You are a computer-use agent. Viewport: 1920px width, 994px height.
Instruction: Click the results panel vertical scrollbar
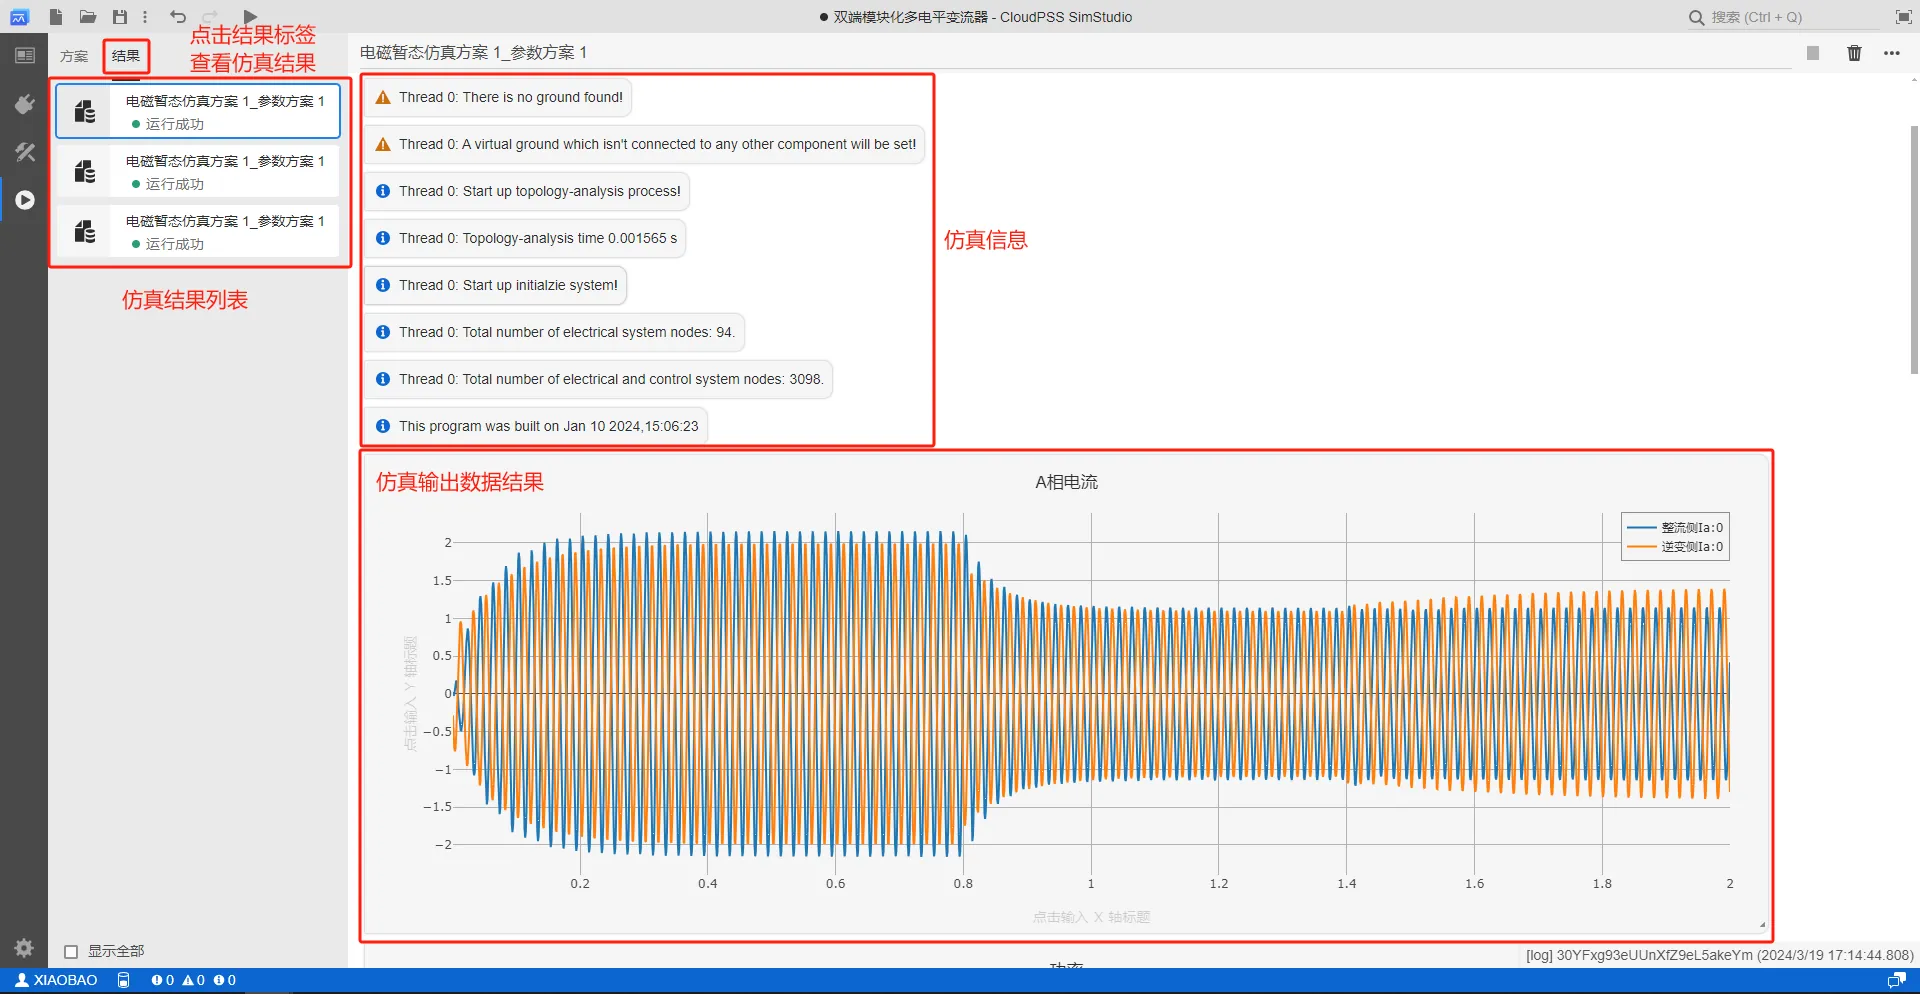click(1914, 250)
